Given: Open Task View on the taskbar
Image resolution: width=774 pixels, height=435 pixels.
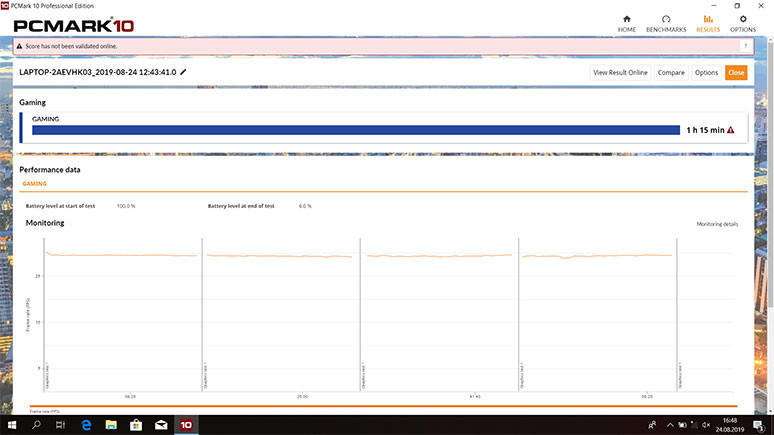Looking at the screenshot, I should (60, 425).
